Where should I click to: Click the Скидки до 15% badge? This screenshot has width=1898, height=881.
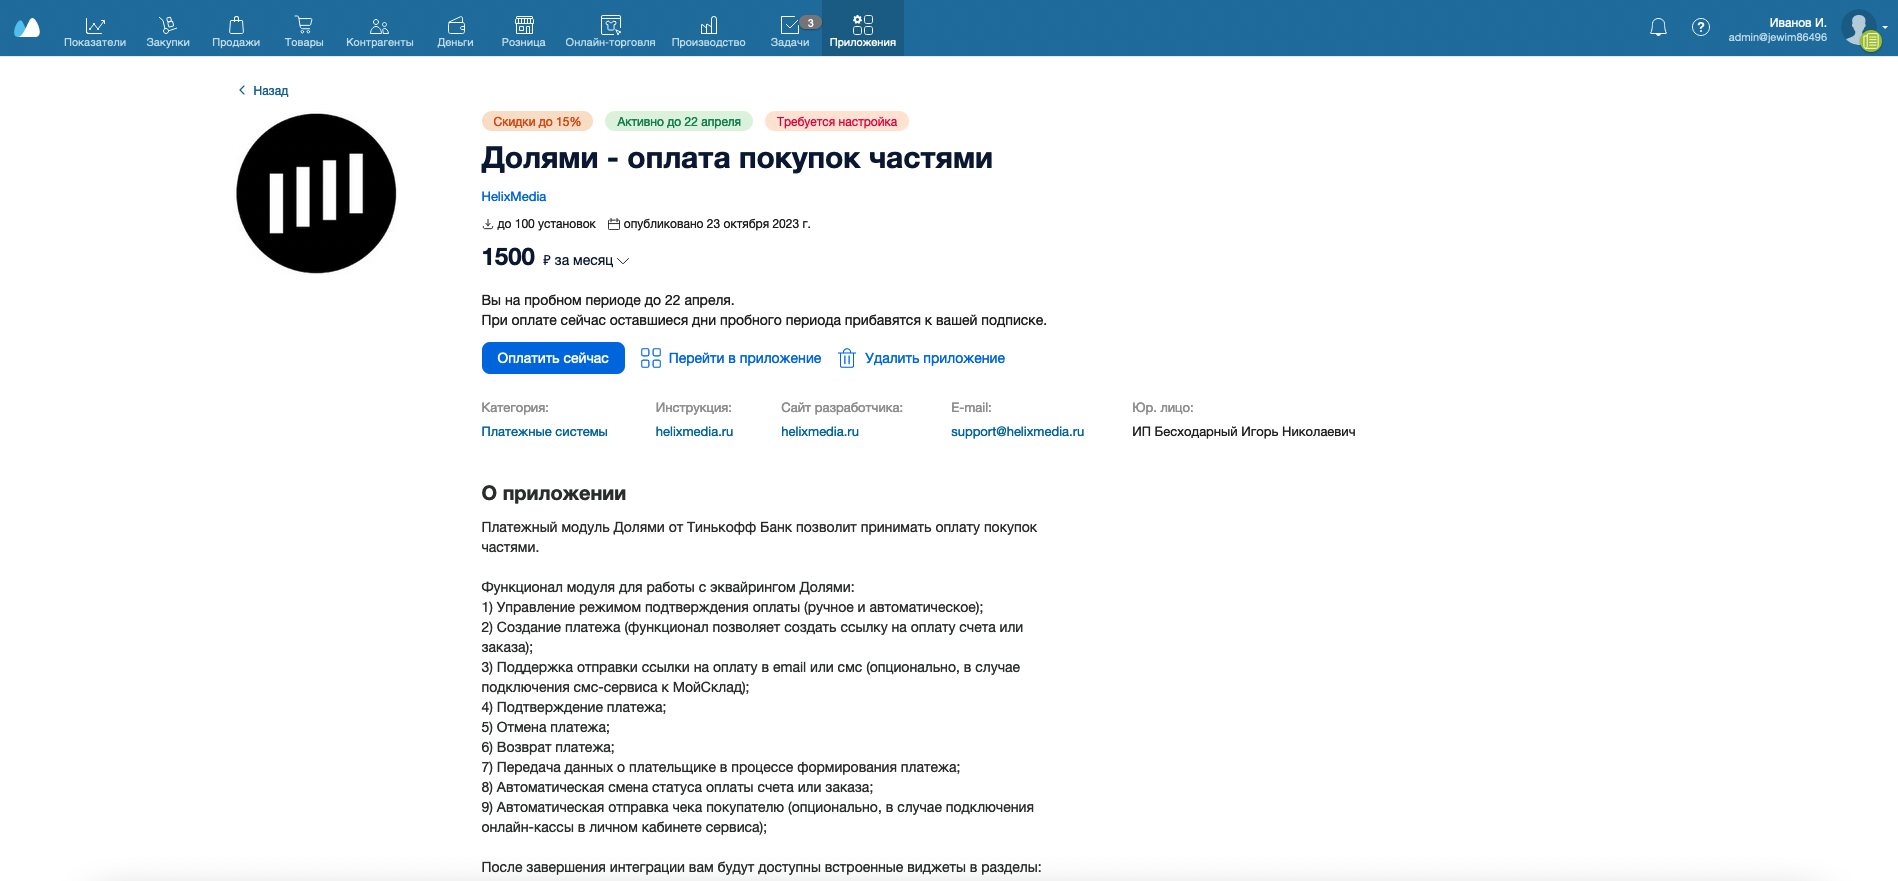click(x=537, y=122)
